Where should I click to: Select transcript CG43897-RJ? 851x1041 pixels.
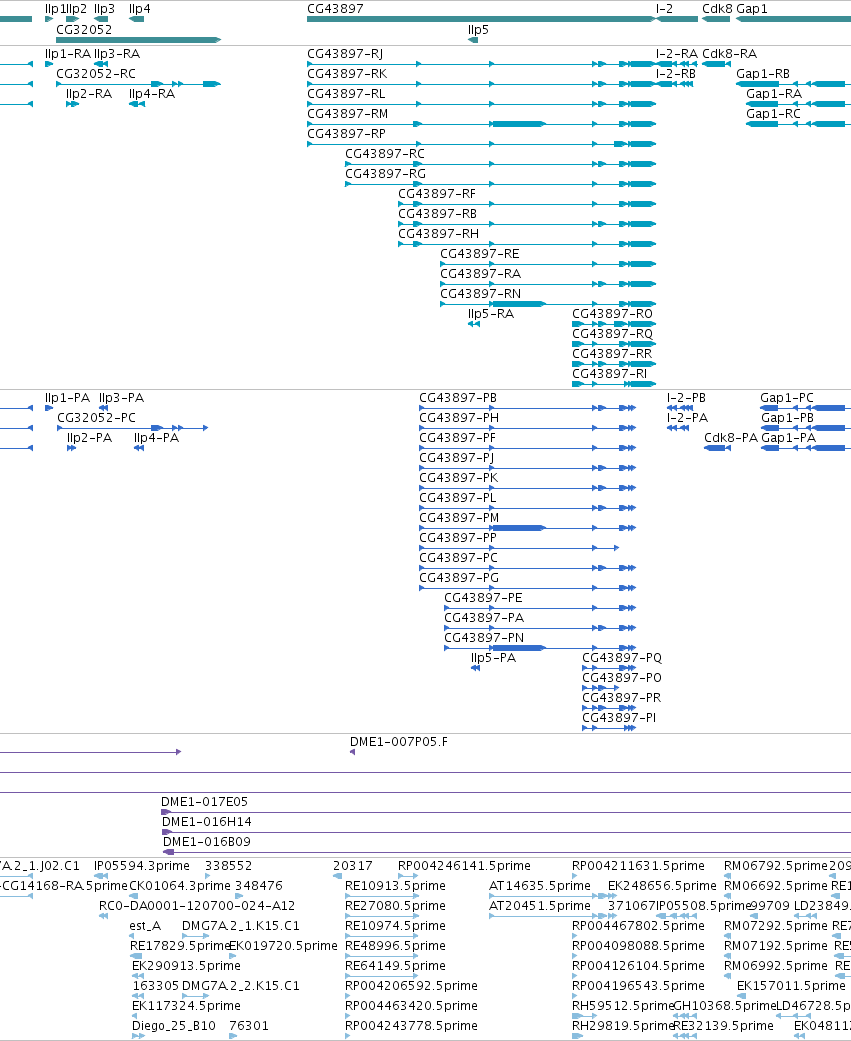pos(481,64)
